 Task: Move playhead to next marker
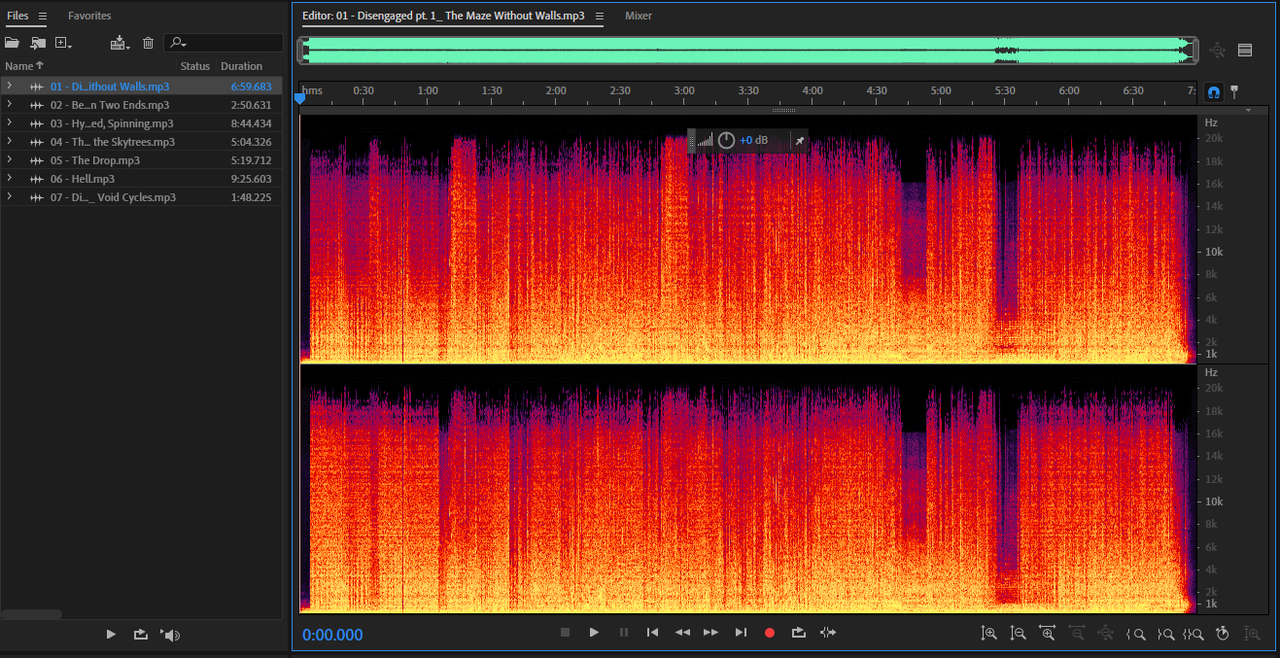tap(741, 632)
